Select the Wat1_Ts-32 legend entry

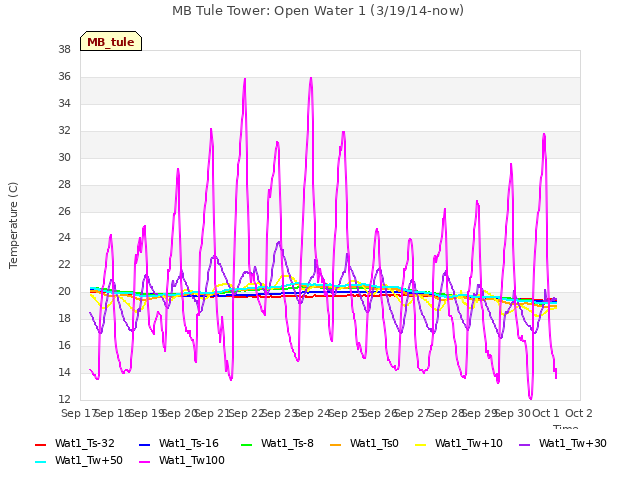tap(75, 444)
